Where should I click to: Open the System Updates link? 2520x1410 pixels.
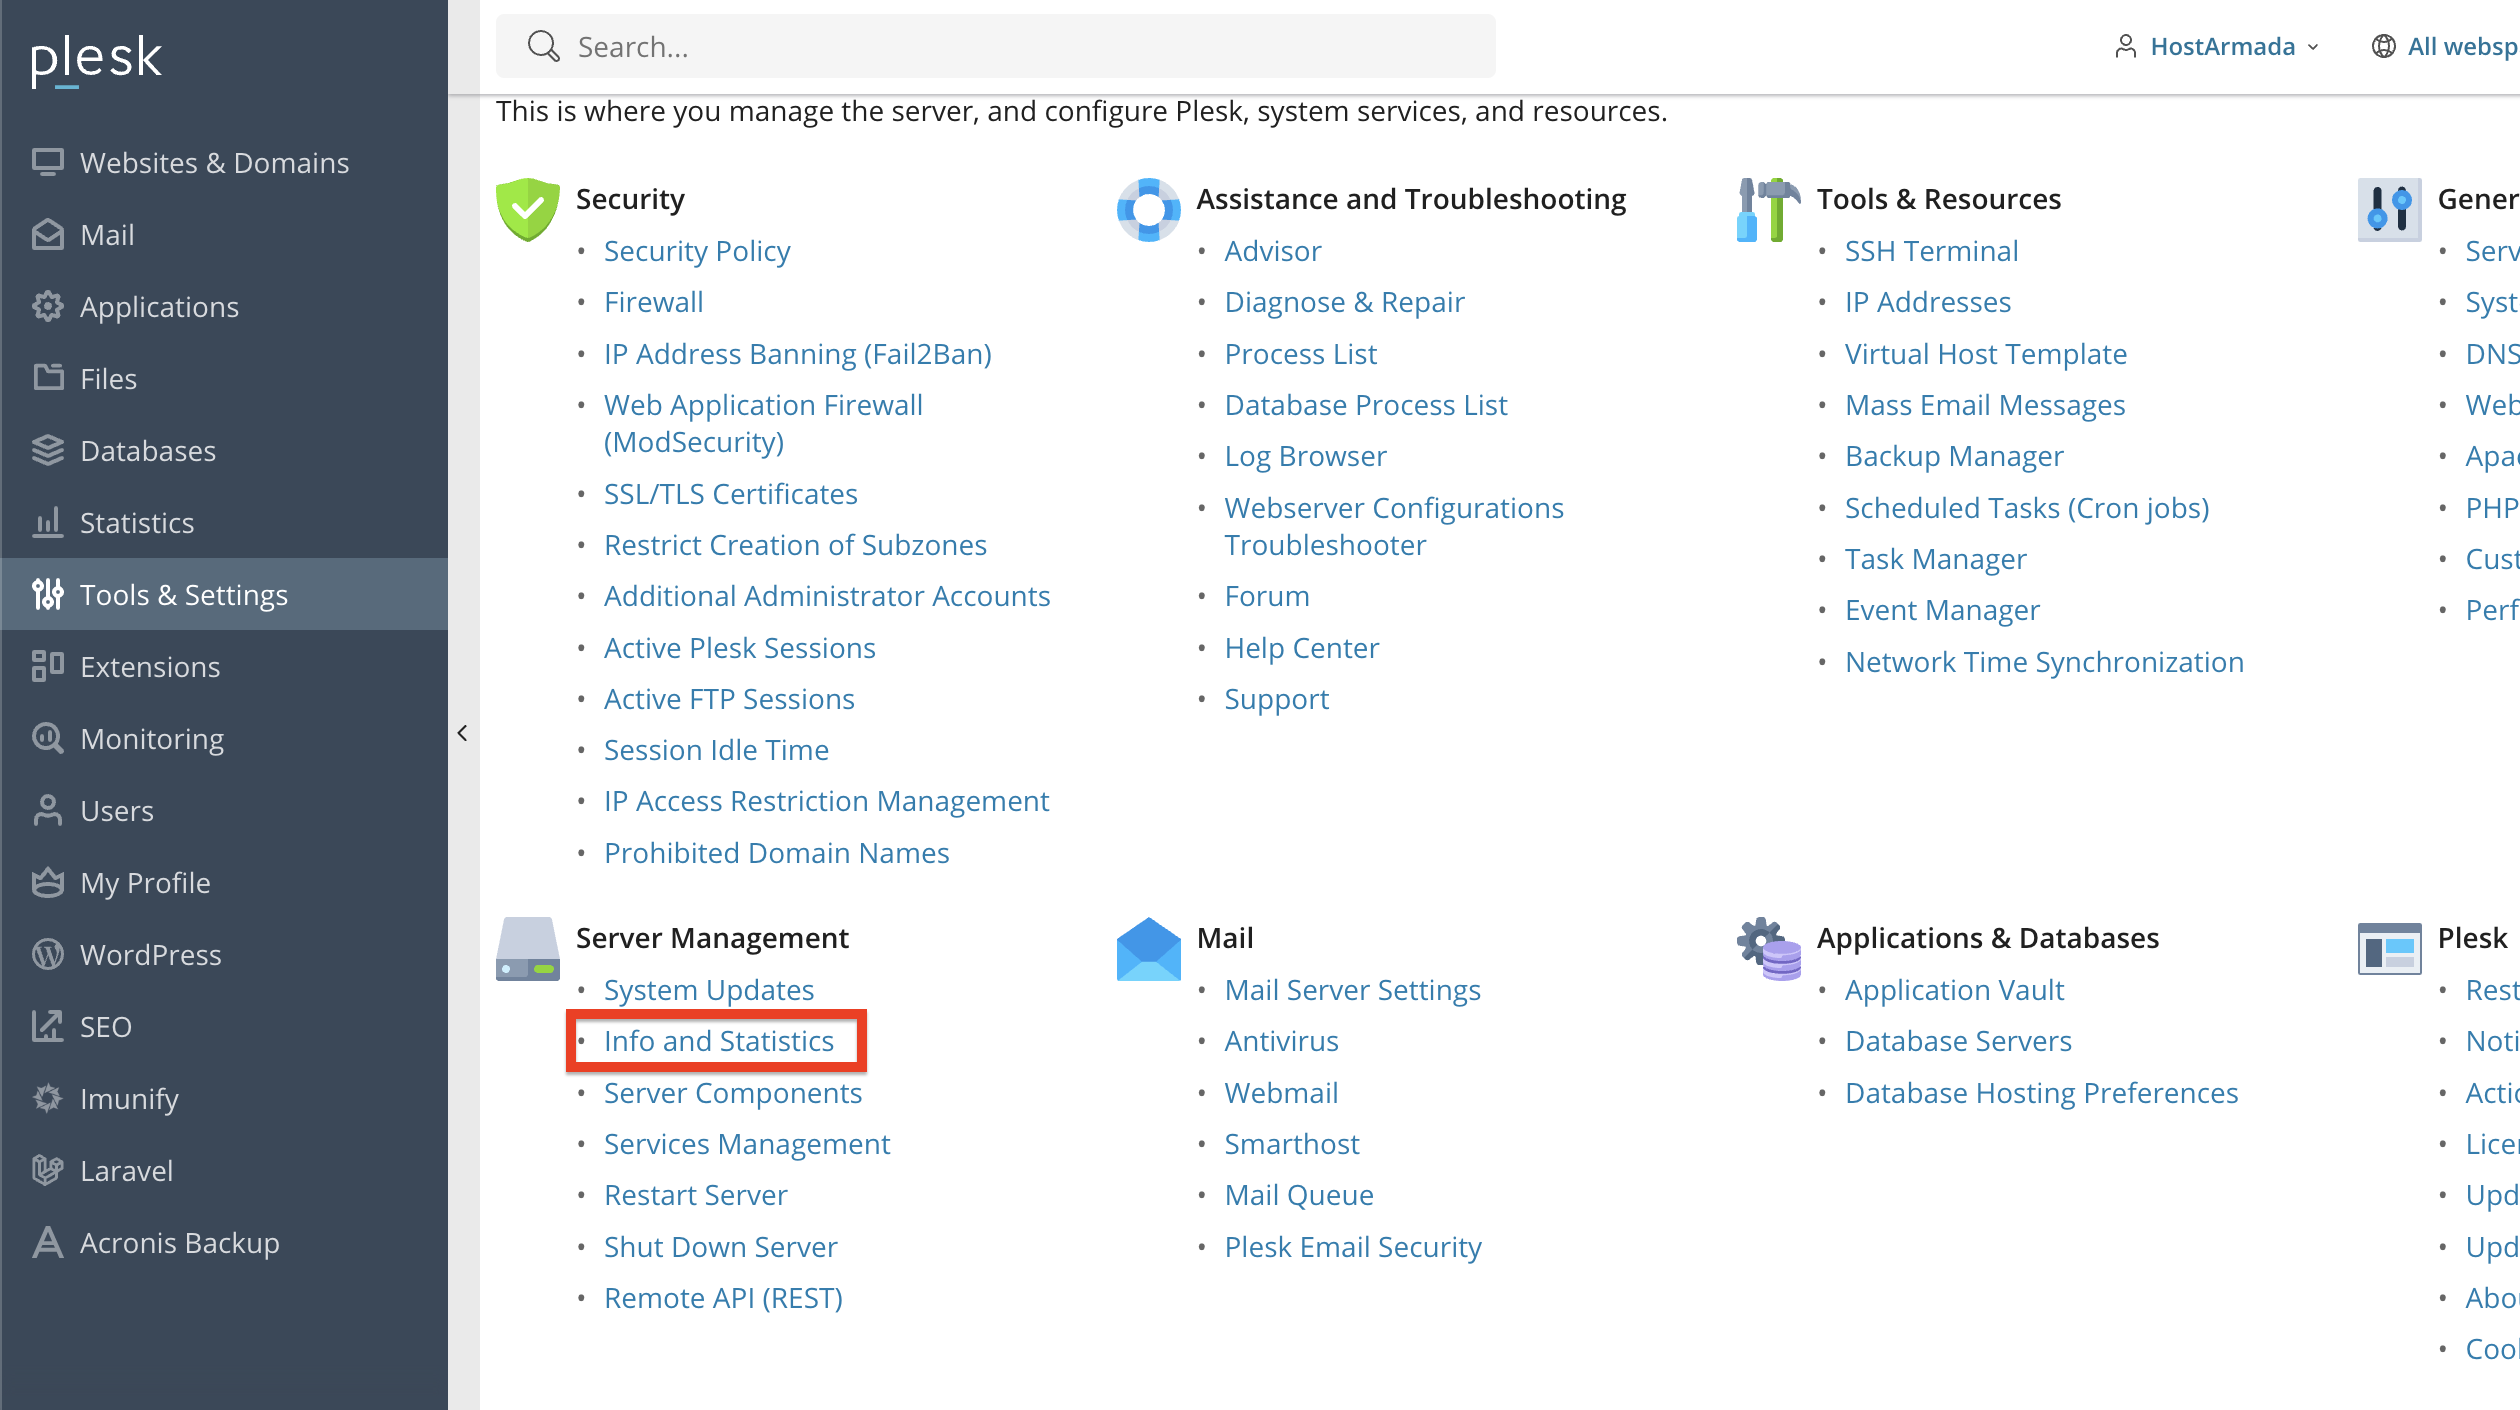pyautogui.click(x=709, y=990)
